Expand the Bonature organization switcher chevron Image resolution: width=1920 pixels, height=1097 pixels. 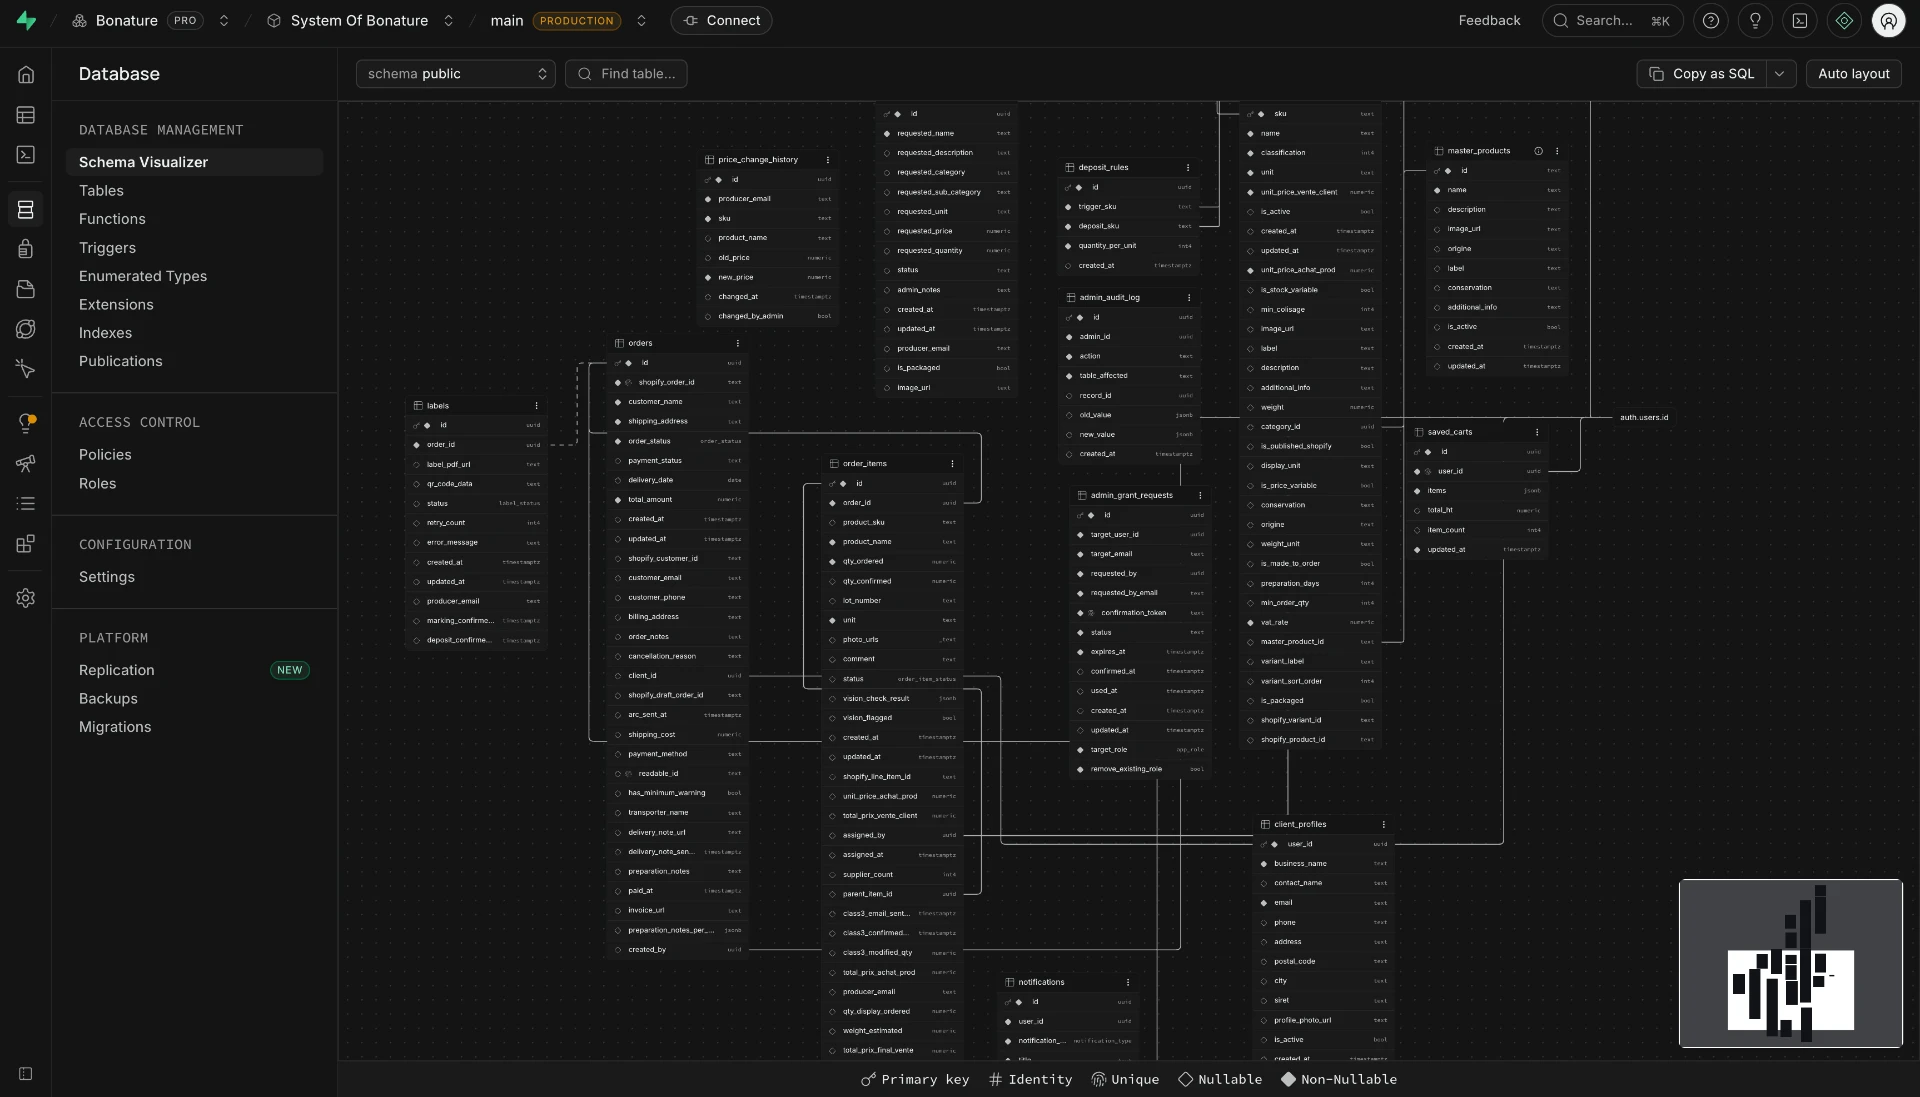pos(224,20)
